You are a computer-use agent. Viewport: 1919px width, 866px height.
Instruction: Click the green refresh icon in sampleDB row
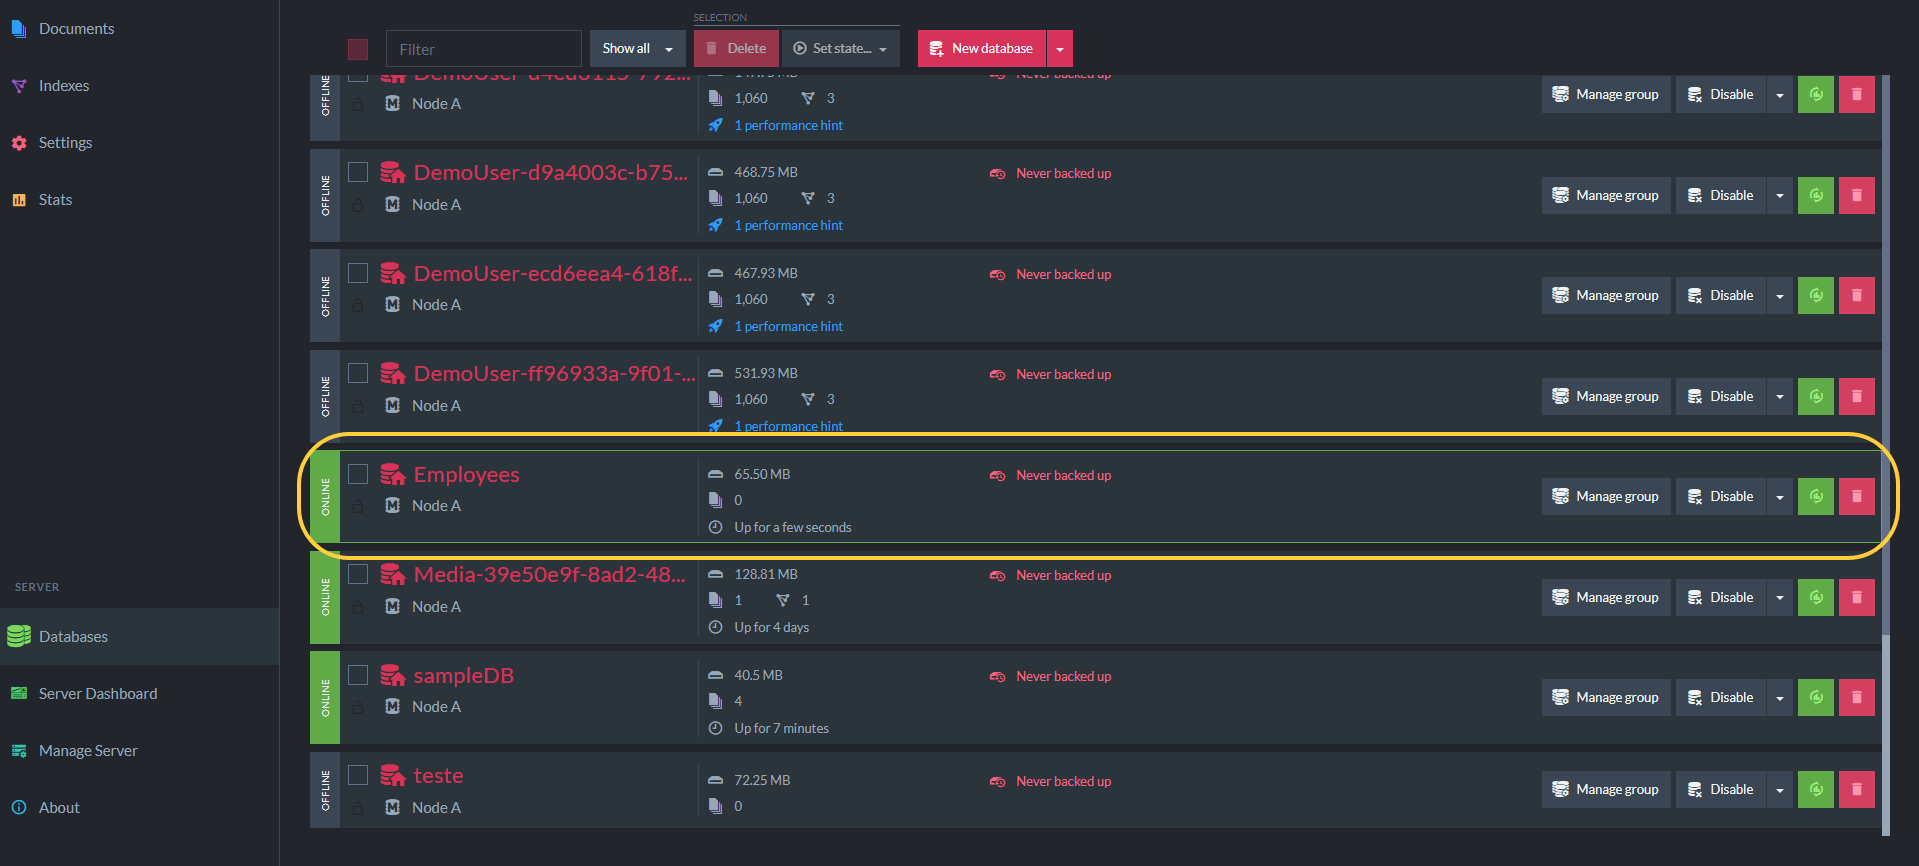1815,698
